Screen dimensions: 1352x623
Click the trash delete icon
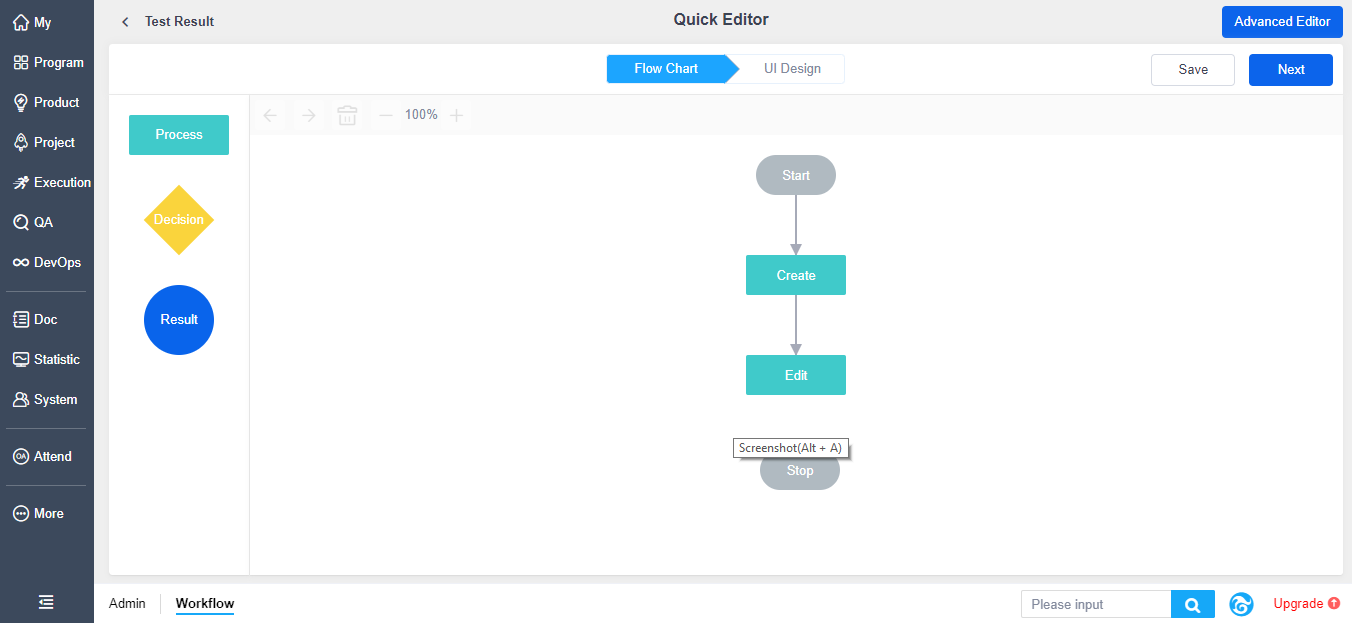[347, 115]
